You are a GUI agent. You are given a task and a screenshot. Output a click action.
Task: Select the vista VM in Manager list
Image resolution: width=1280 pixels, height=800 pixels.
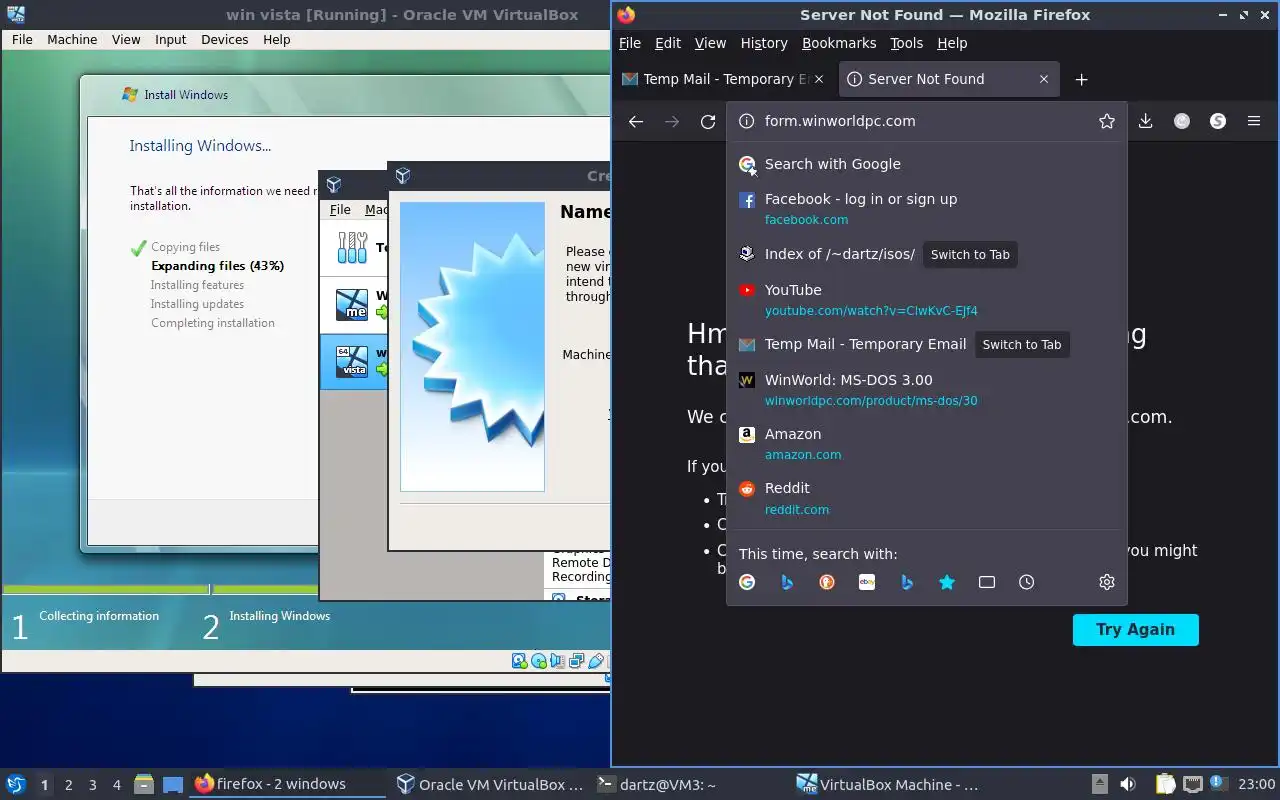(354, 361)
